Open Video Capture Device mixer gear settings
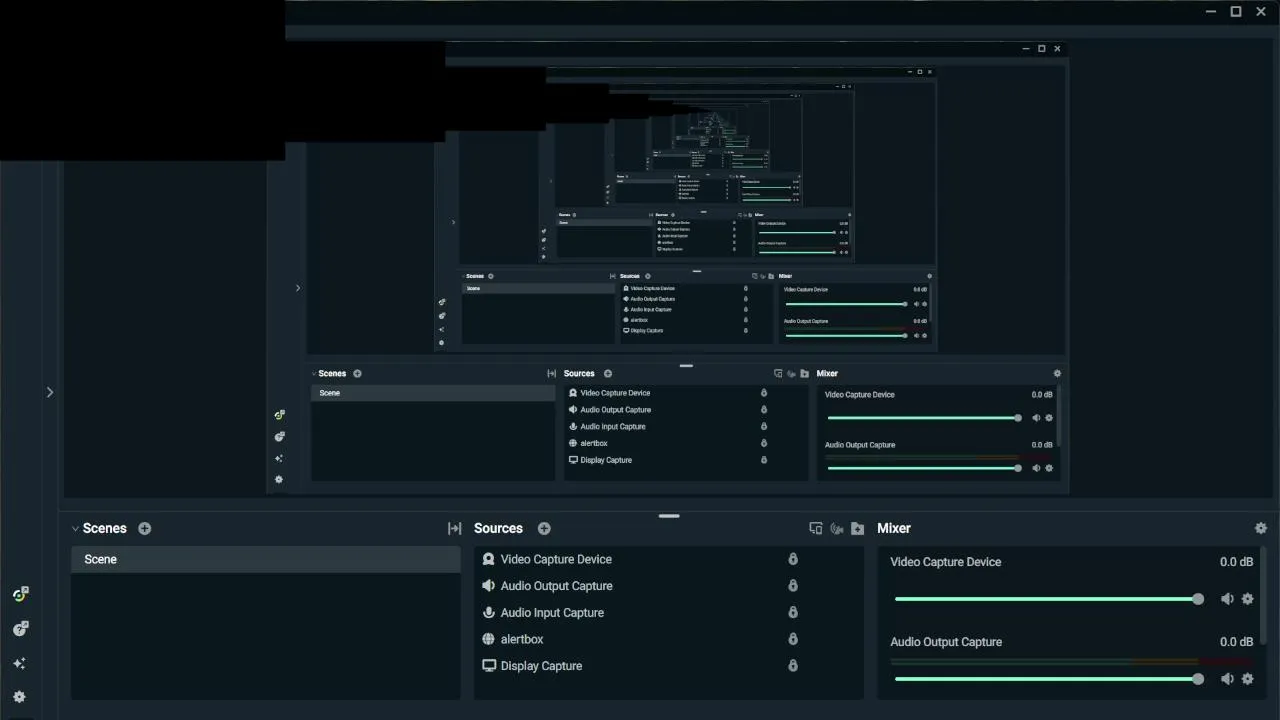1280x720 pixels. pyautogui.click(x=1247, y=599)
